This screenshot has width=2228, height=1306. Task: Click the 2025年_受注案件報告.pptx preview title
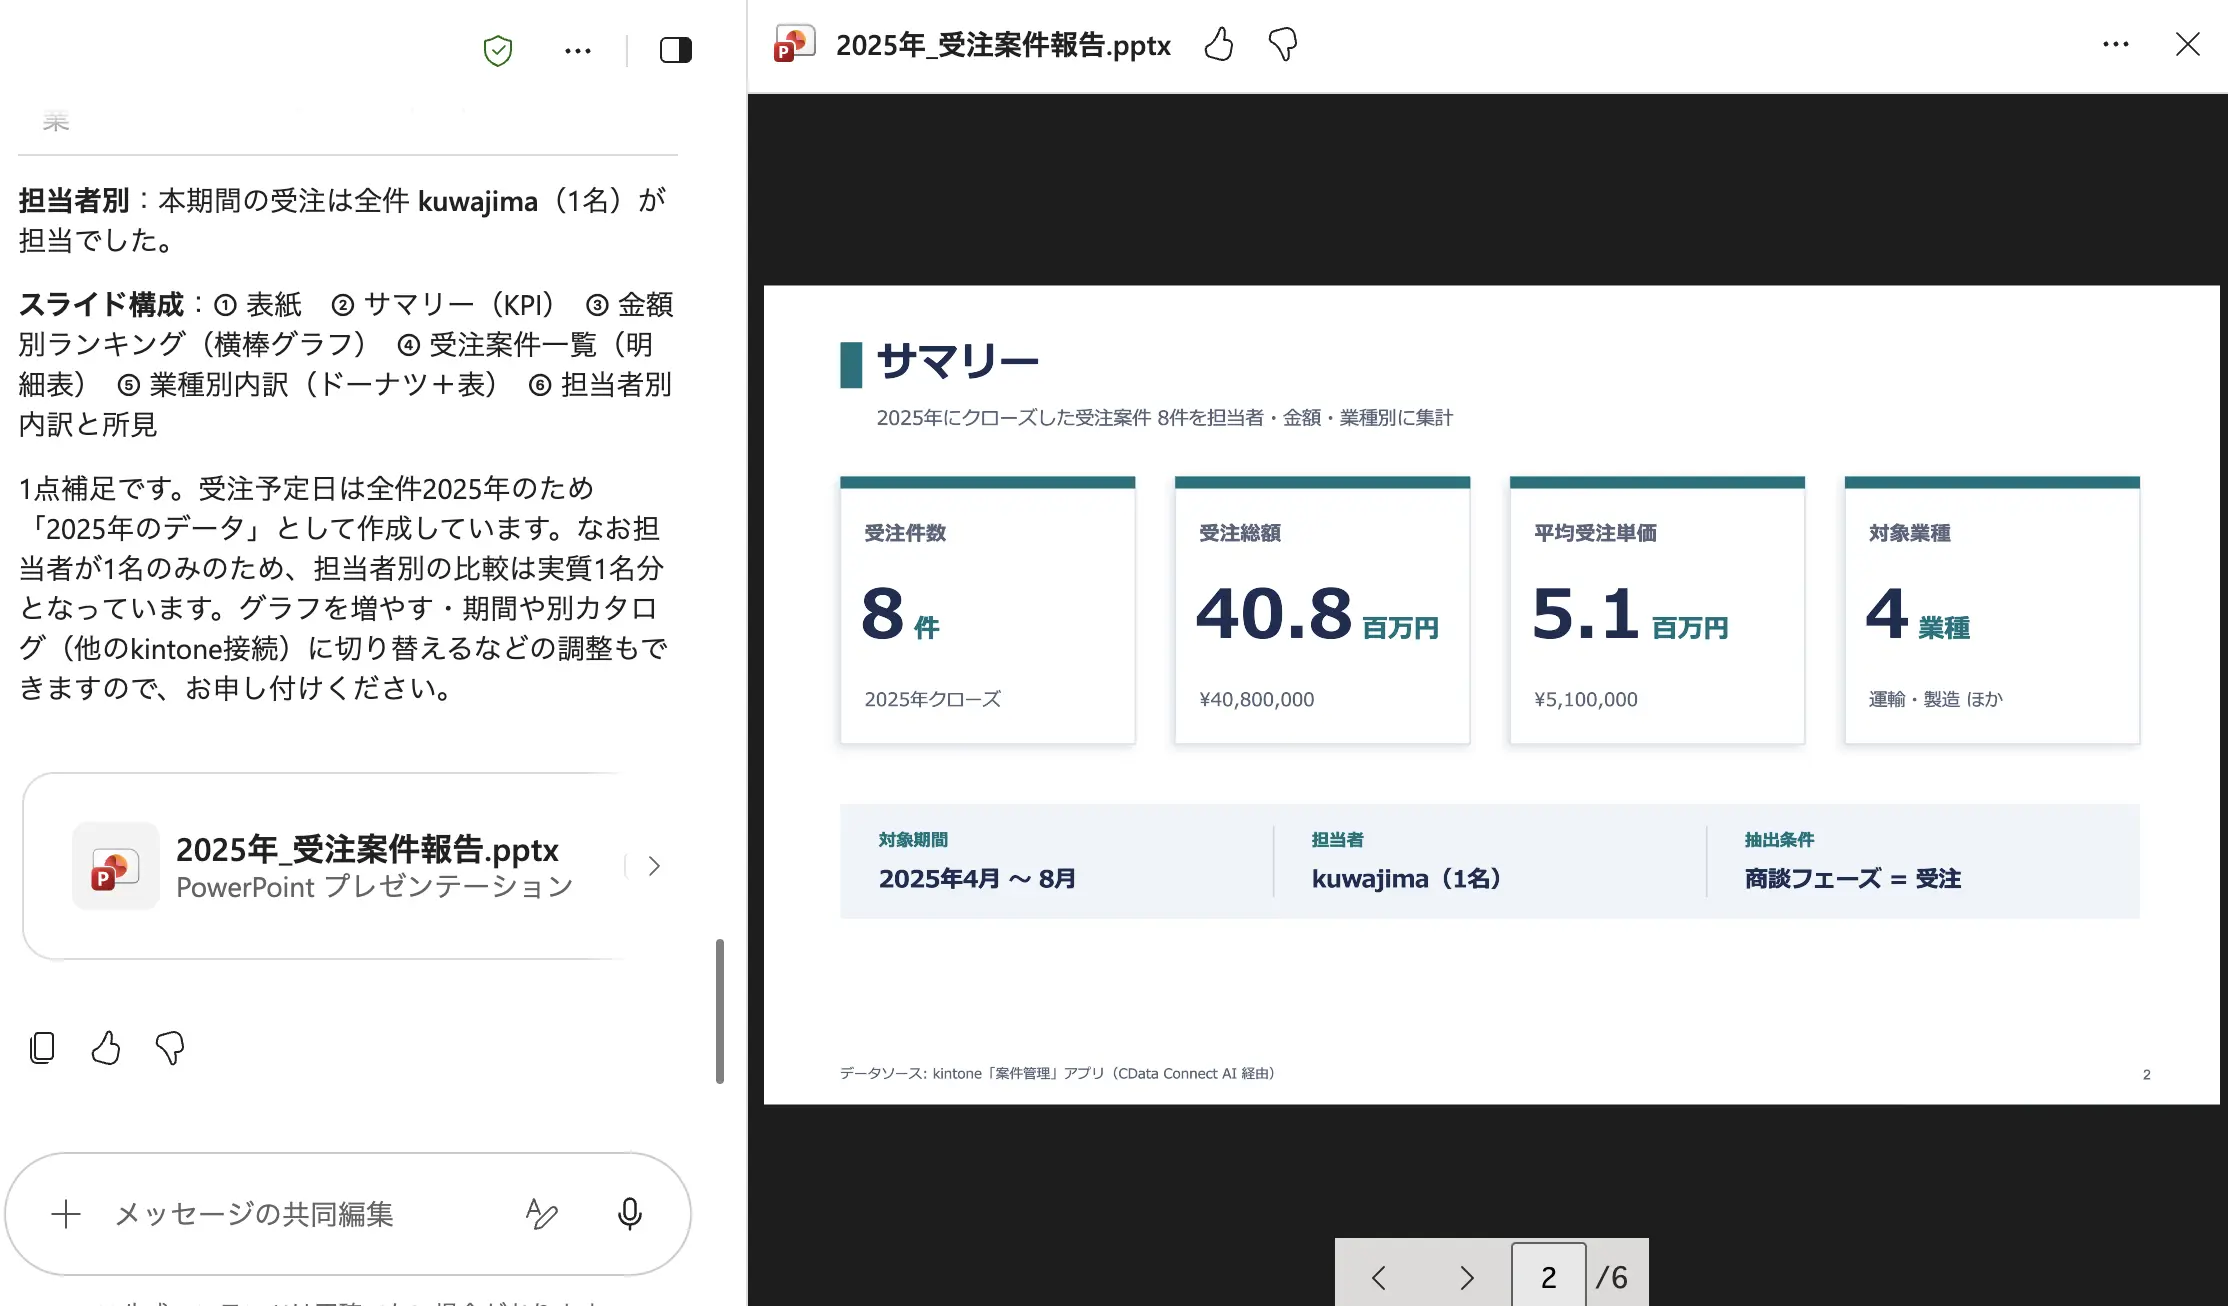pos(1003,45)
